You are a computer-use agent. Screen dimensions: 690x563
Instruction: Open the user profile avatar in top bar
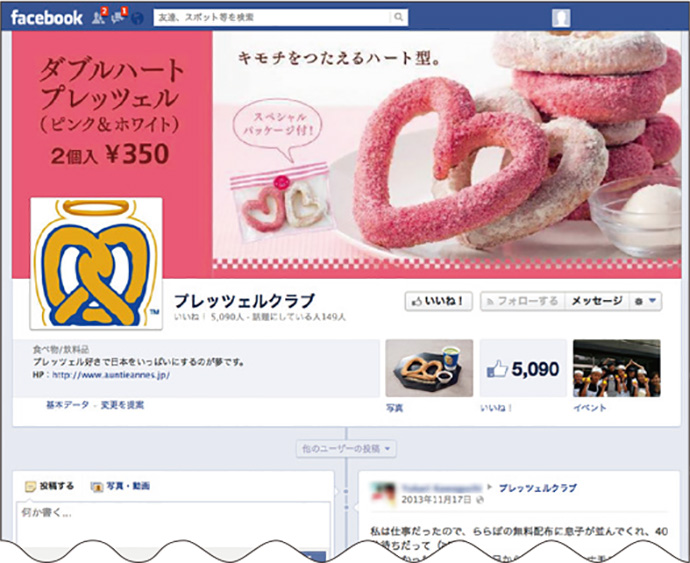pyautogui.click(x=561, y=18)
